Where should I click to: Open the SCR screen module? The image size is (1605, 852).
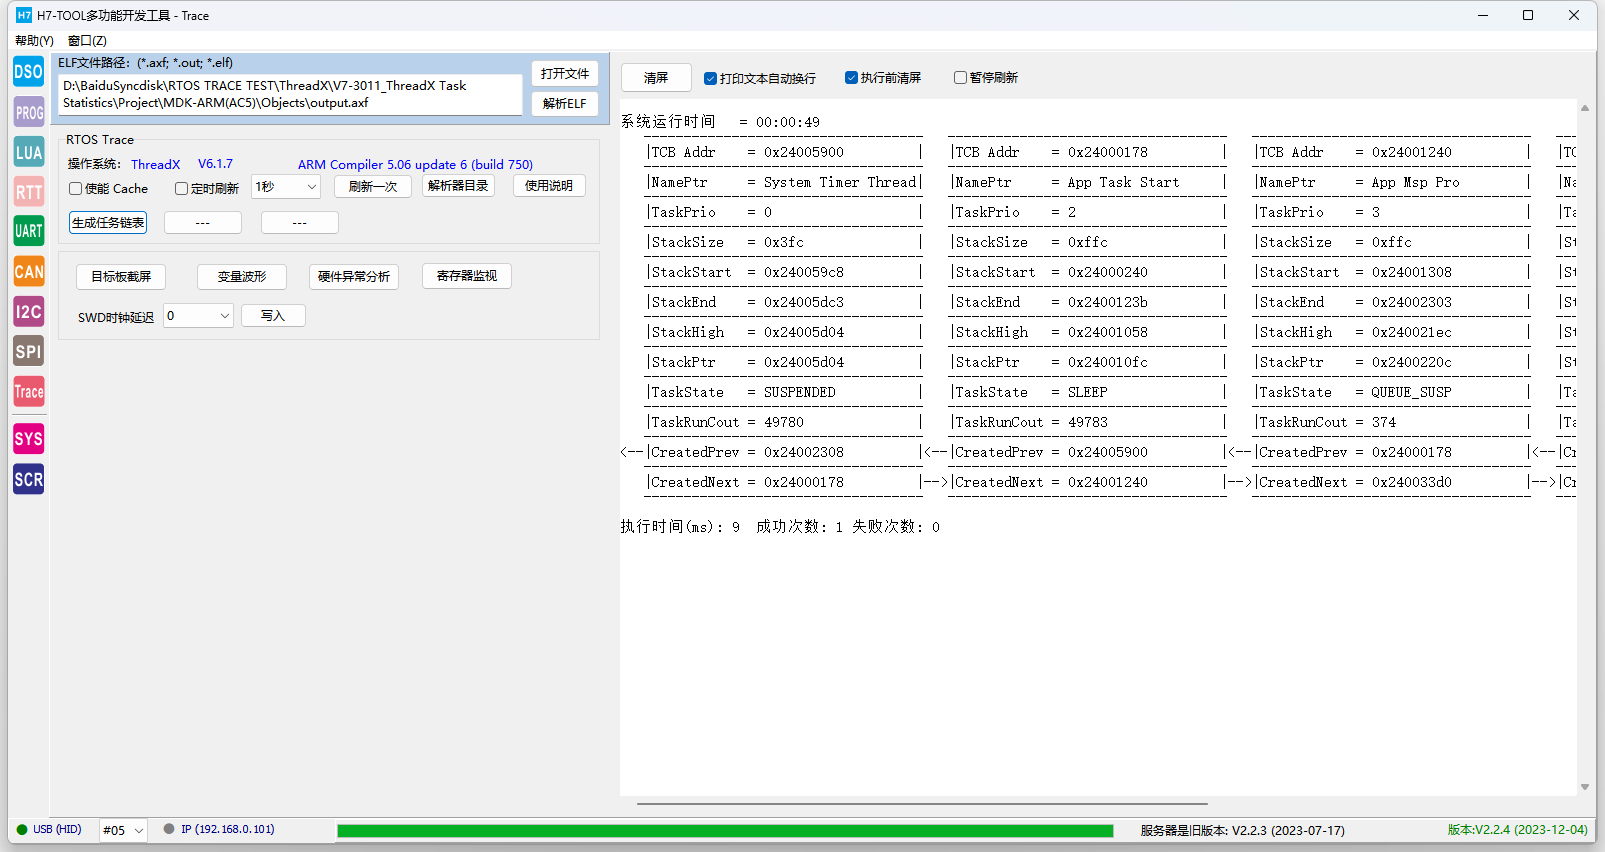tap(28, 479)
